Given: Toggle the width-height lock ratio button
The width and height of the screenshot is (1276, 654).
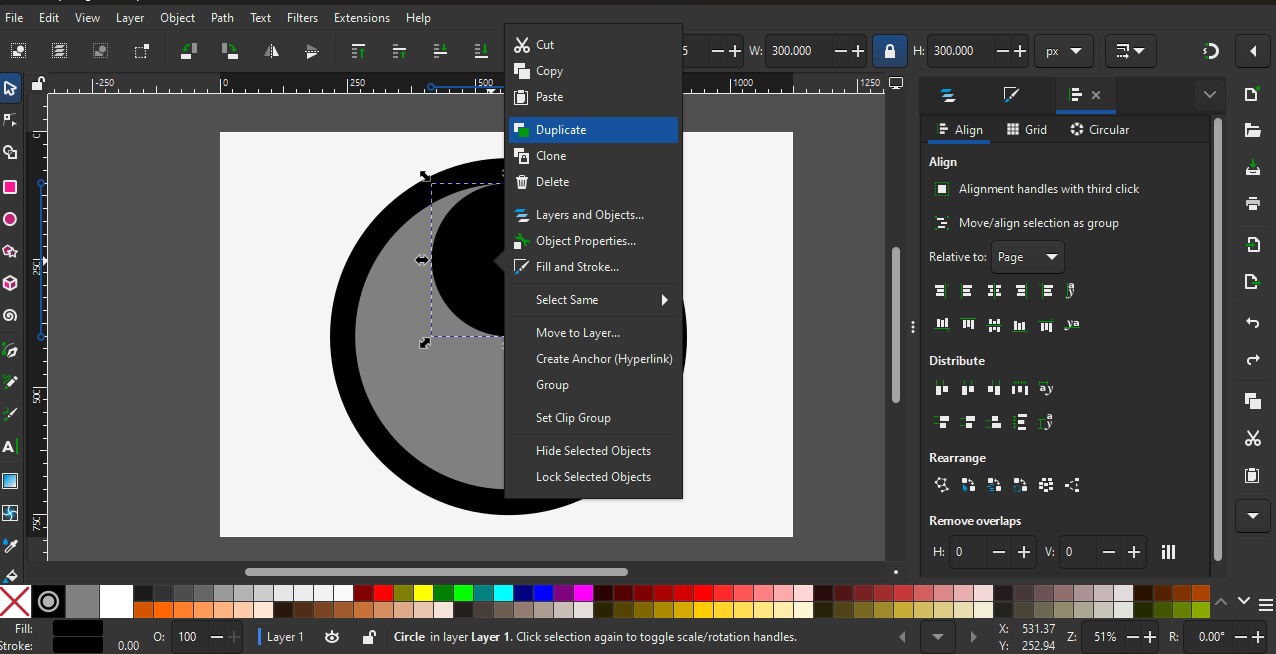Looking at the screenshot, I should tap(888, 50).
